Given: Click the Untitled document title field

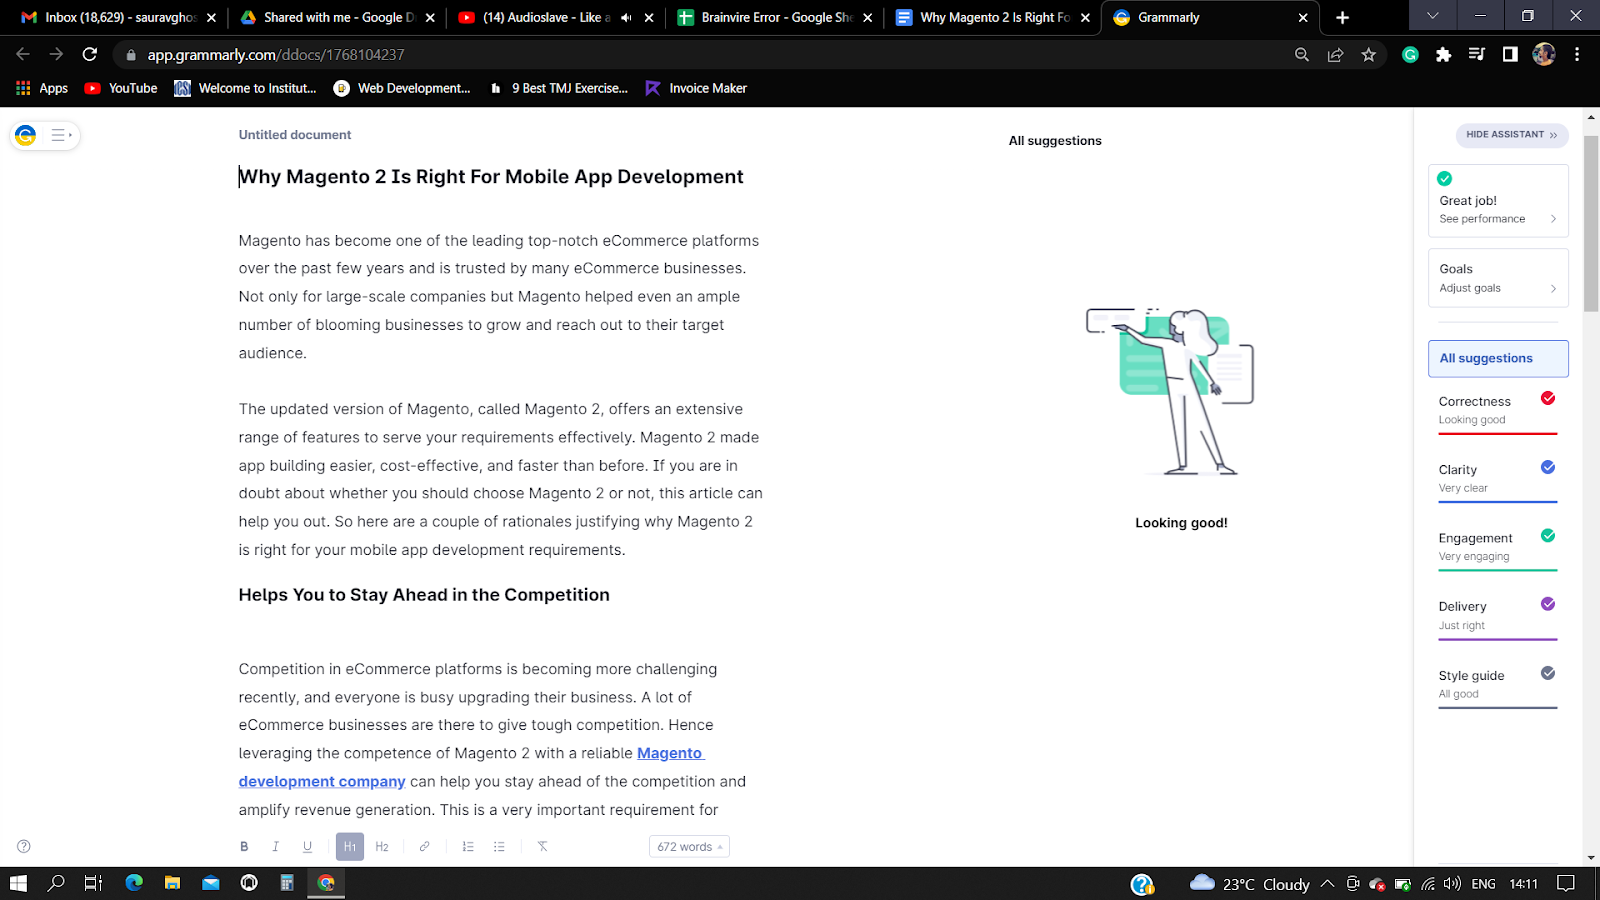Looking at the screenshot, I should coord(295,135).
